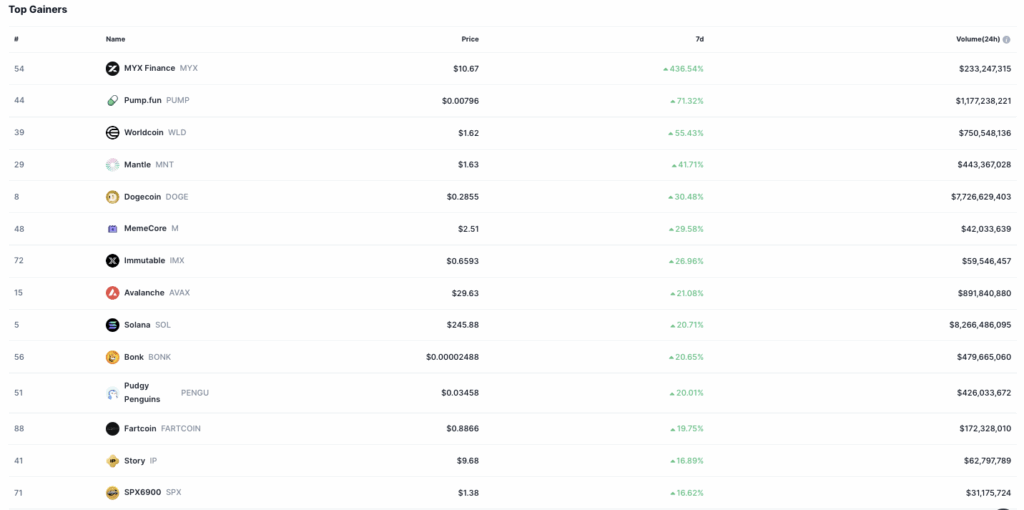Click the Dogecoin coin icon
1024x510 pixels.
click(112, 197)
